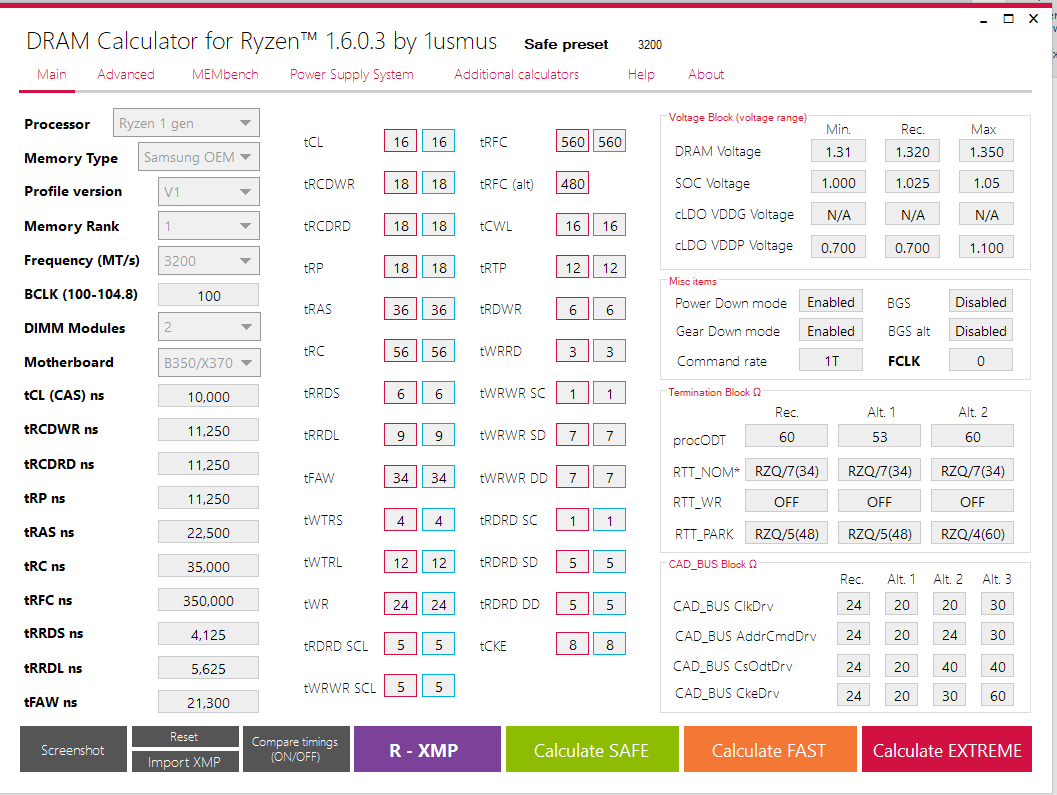Click CAD_BUS ClkDrv Rec. value 24
The width and height of the screenshot is (1057, 795).
(853, 604)
